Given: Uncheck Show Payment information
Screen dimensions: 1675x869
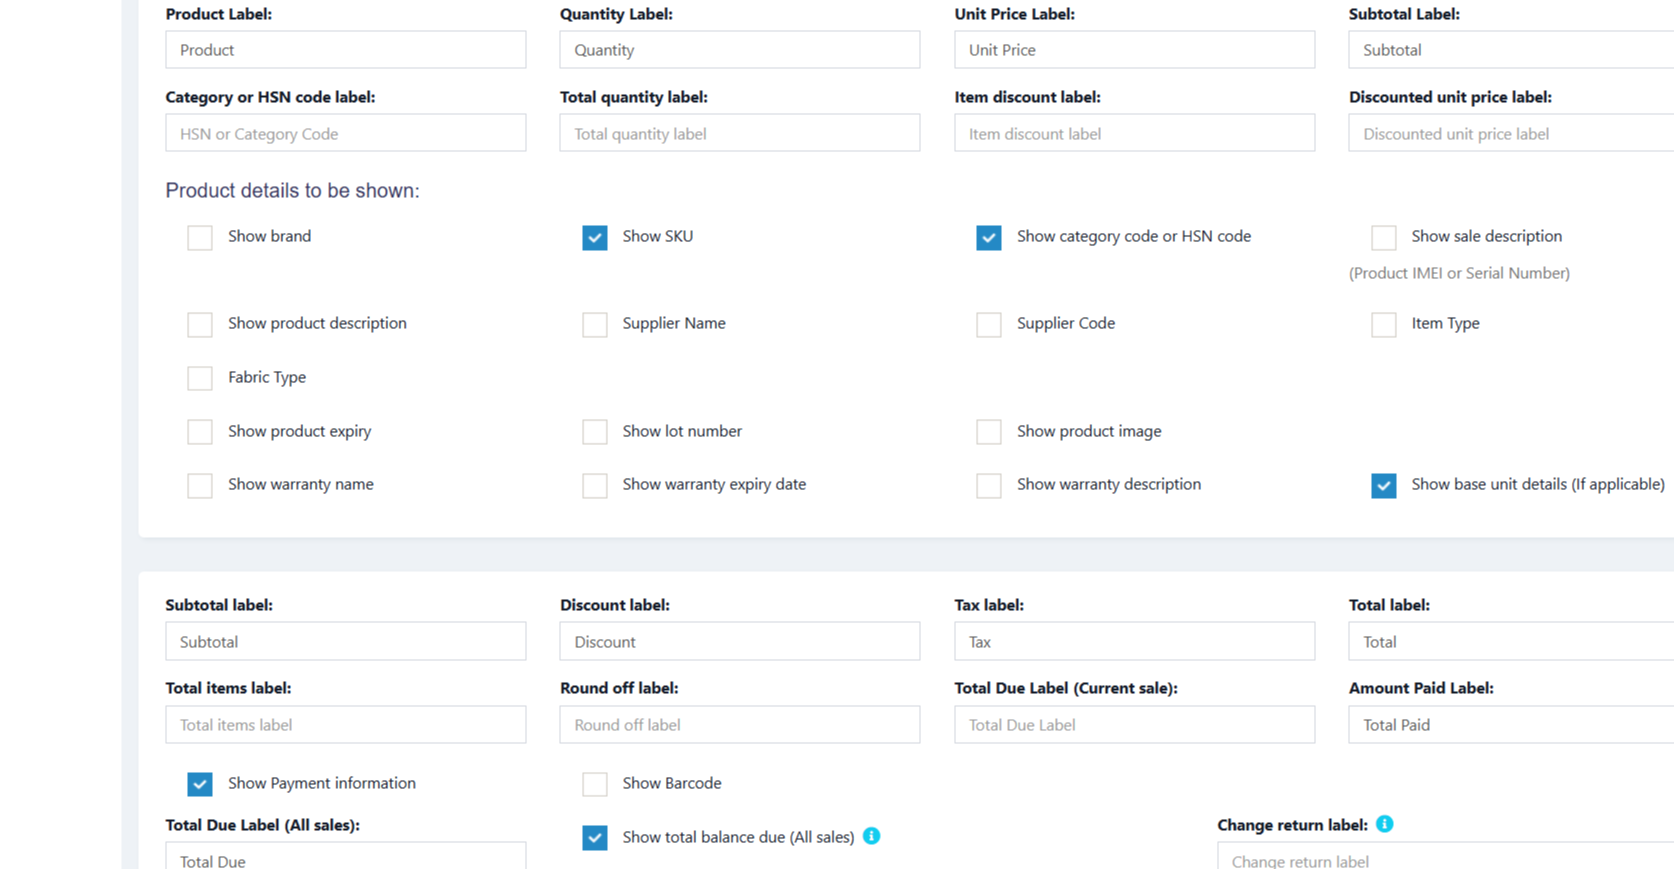Looking at the screenshot, I should (200, 784).
